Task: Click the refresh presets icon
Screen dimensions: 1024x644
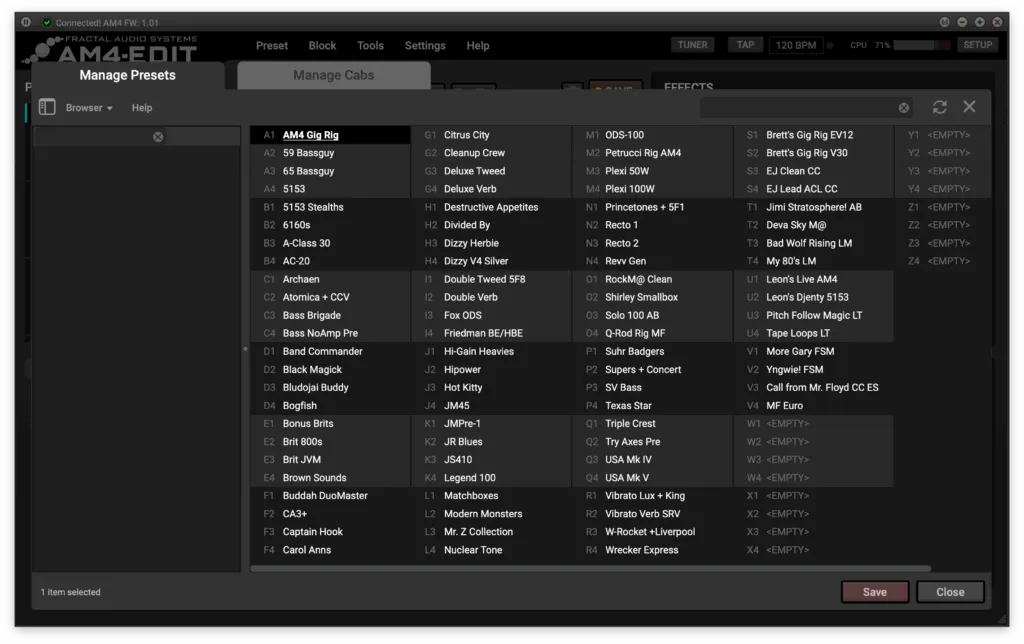Action: (x=939, y=107)
